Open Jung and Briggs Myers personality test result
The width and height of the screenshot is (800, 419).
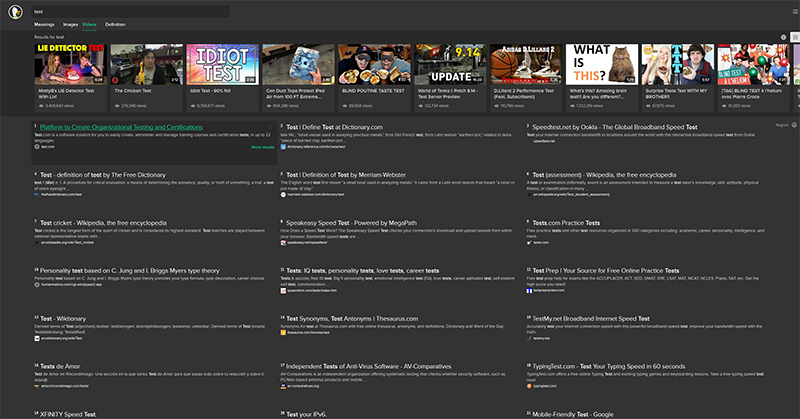click(130, 270)
